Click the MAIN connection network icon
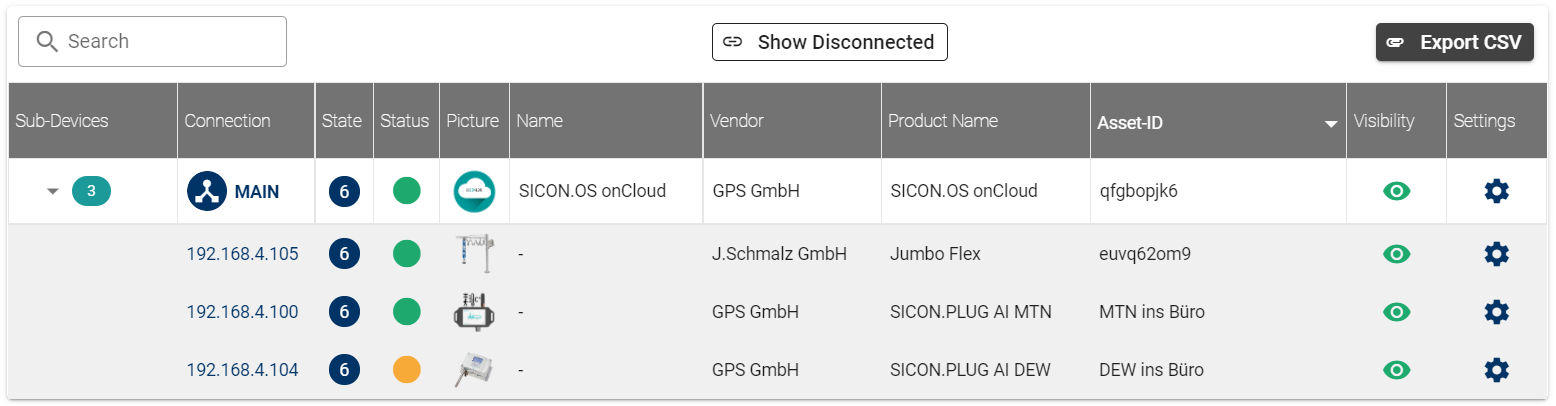The width and height of the screenshot is (1556, 406). pyautogui.click(x=207, y=191)
